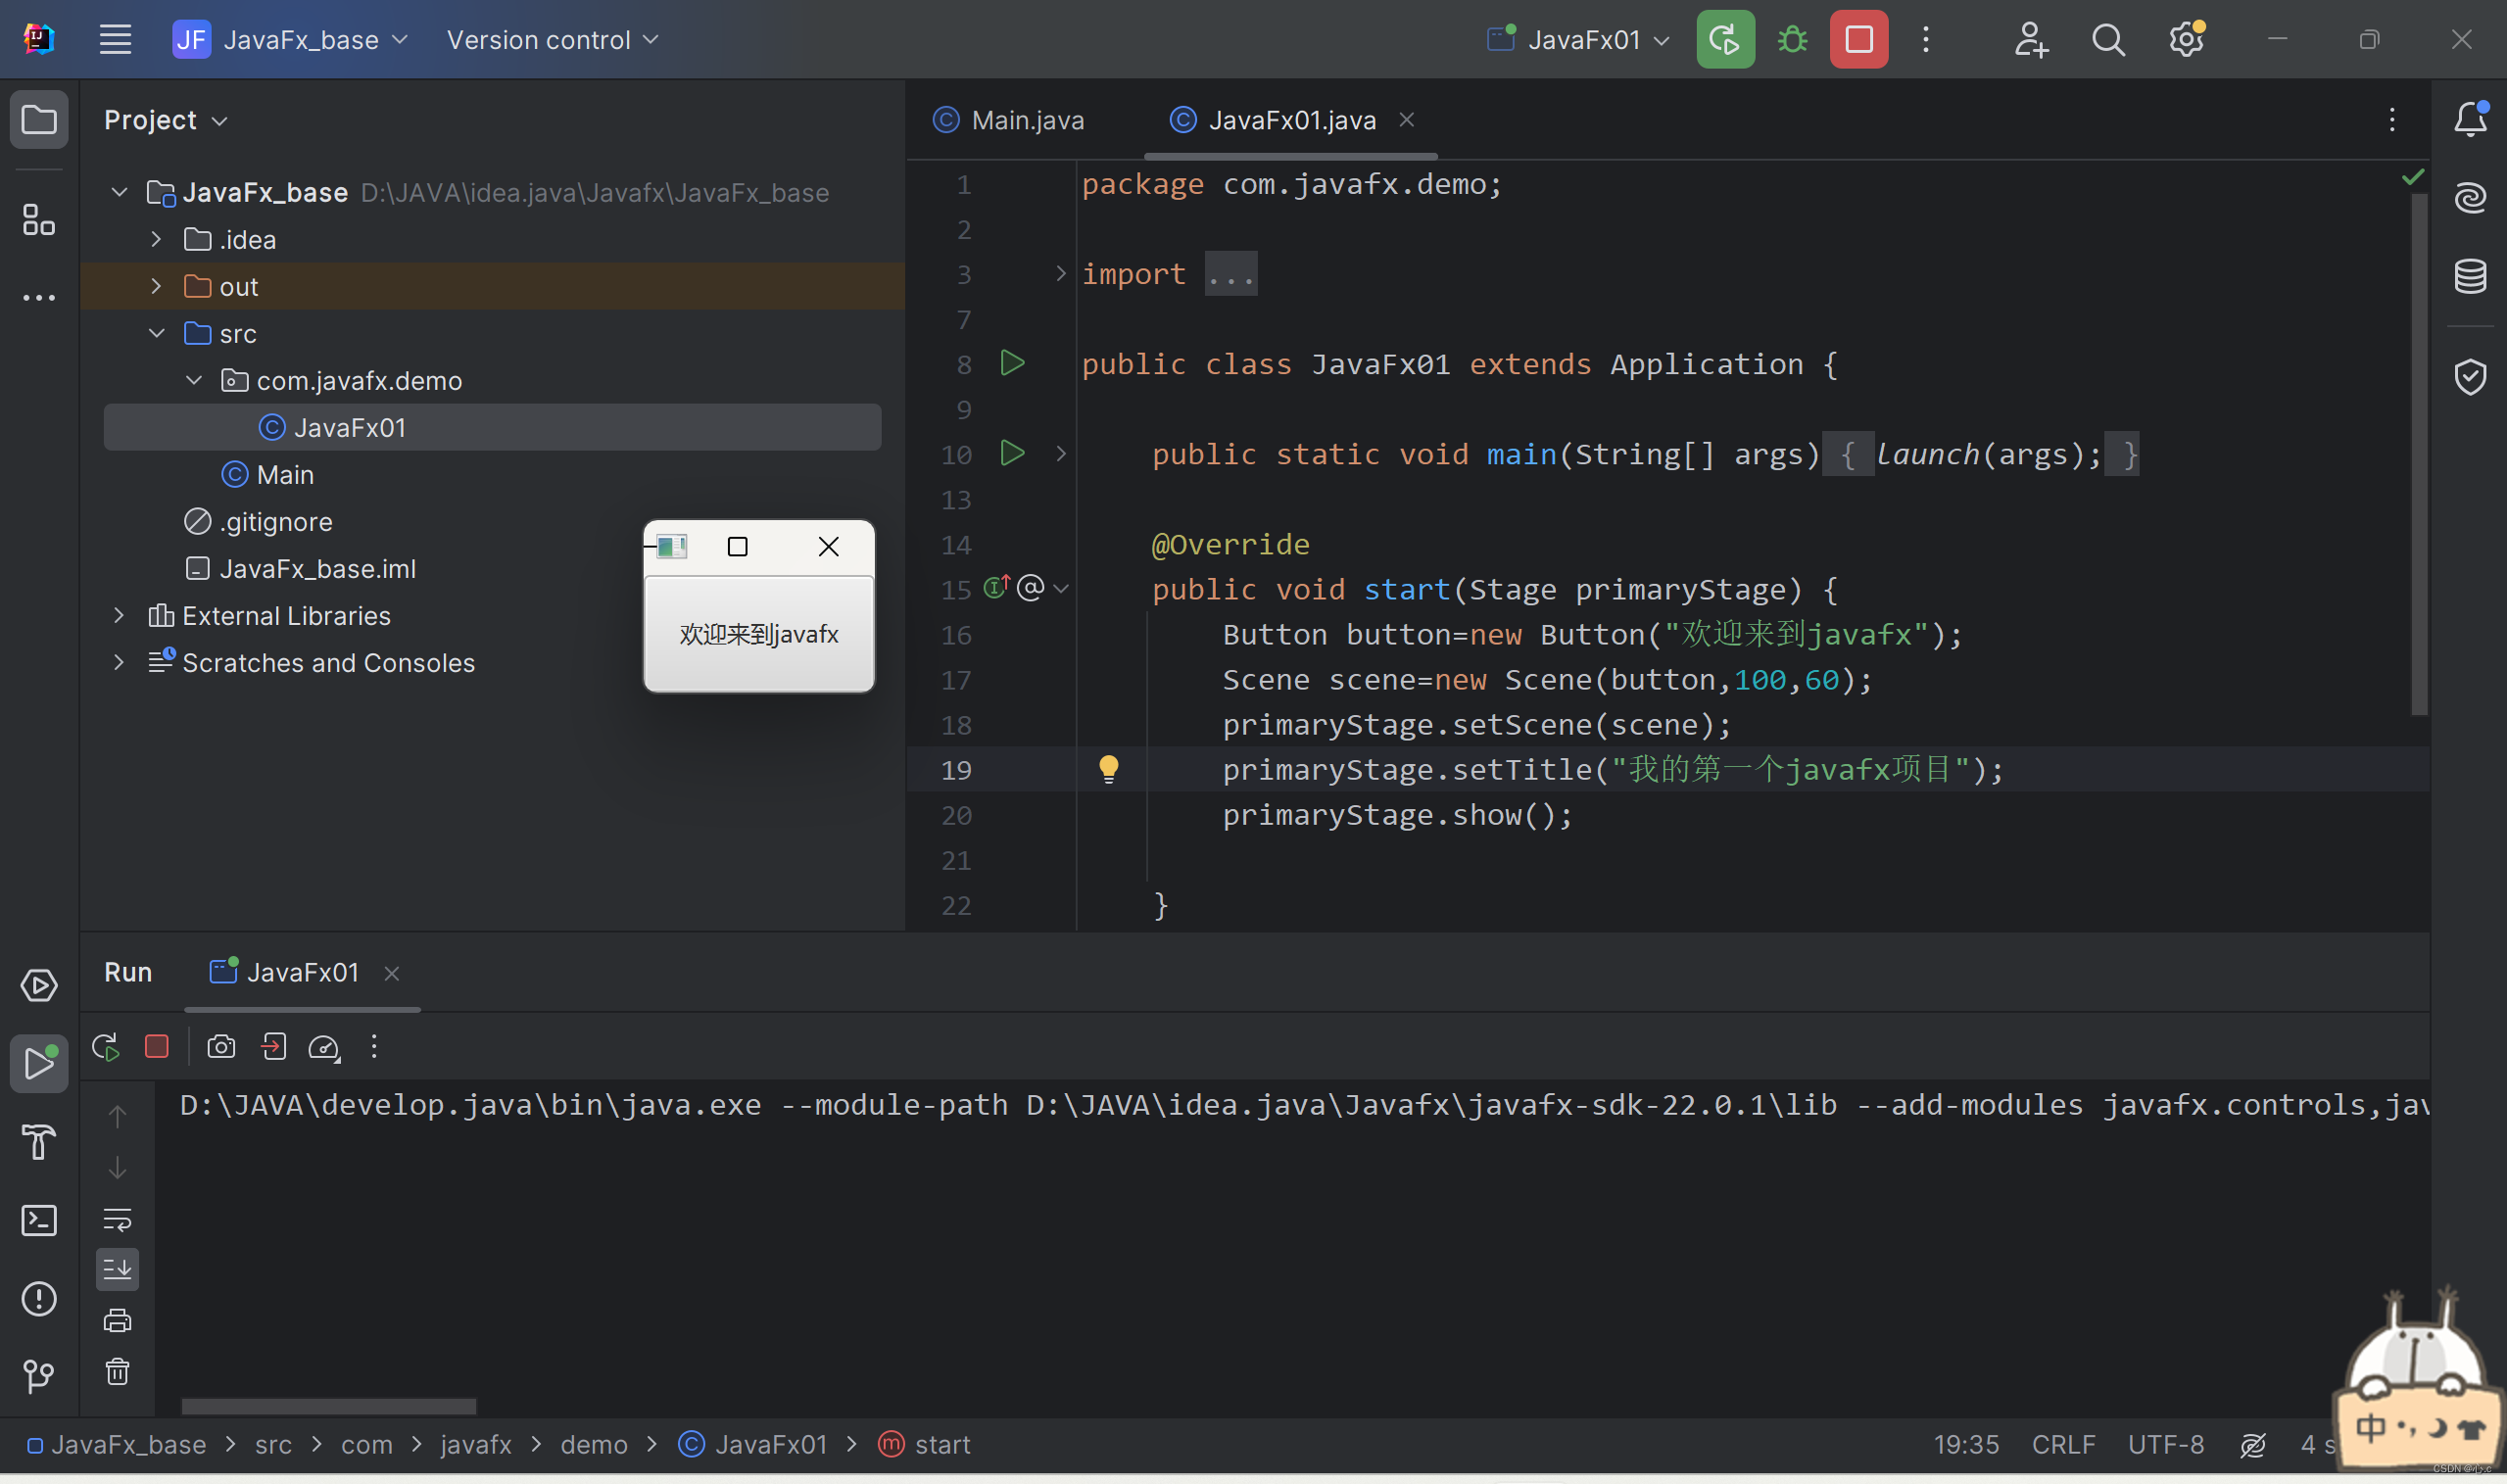Image resolution: width=2507 pixels, height=1484 pixels.
Task: Stop process in Run panel toolbar
Action: (157, 1047)
